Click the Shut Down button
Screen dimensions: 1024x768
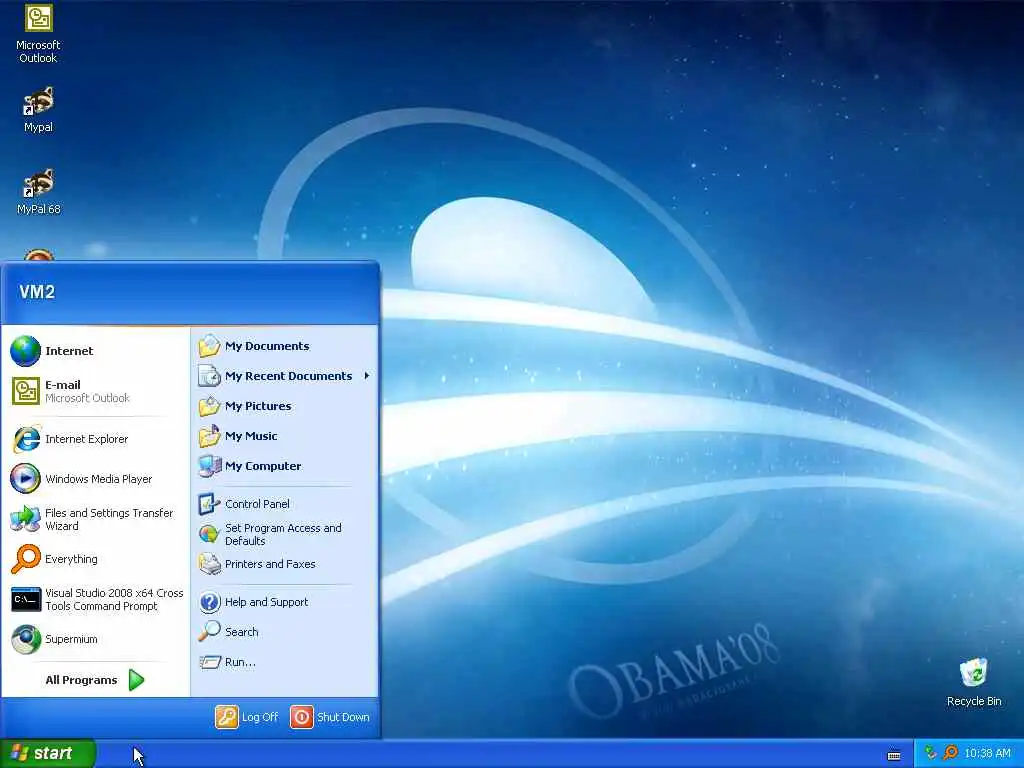pyautogui.click(x=330, y=717)
